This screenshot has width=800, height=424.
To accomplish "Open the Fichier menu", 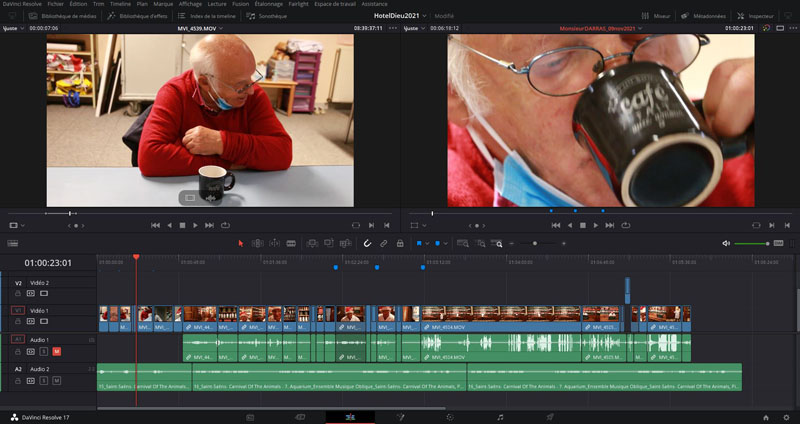I will [x=56, y=4].
